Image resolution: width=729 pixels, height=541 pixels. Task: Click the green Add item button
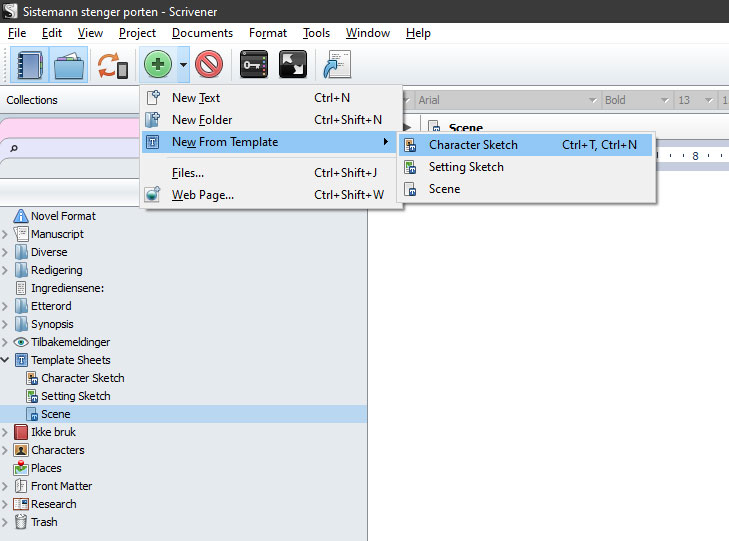158,64
